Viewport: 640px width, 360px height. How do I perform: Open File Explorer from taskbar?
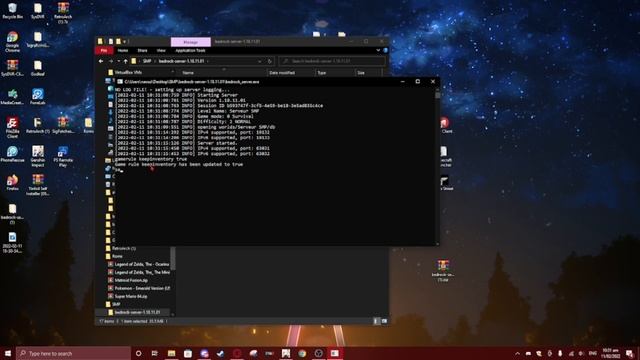[171, 353]
